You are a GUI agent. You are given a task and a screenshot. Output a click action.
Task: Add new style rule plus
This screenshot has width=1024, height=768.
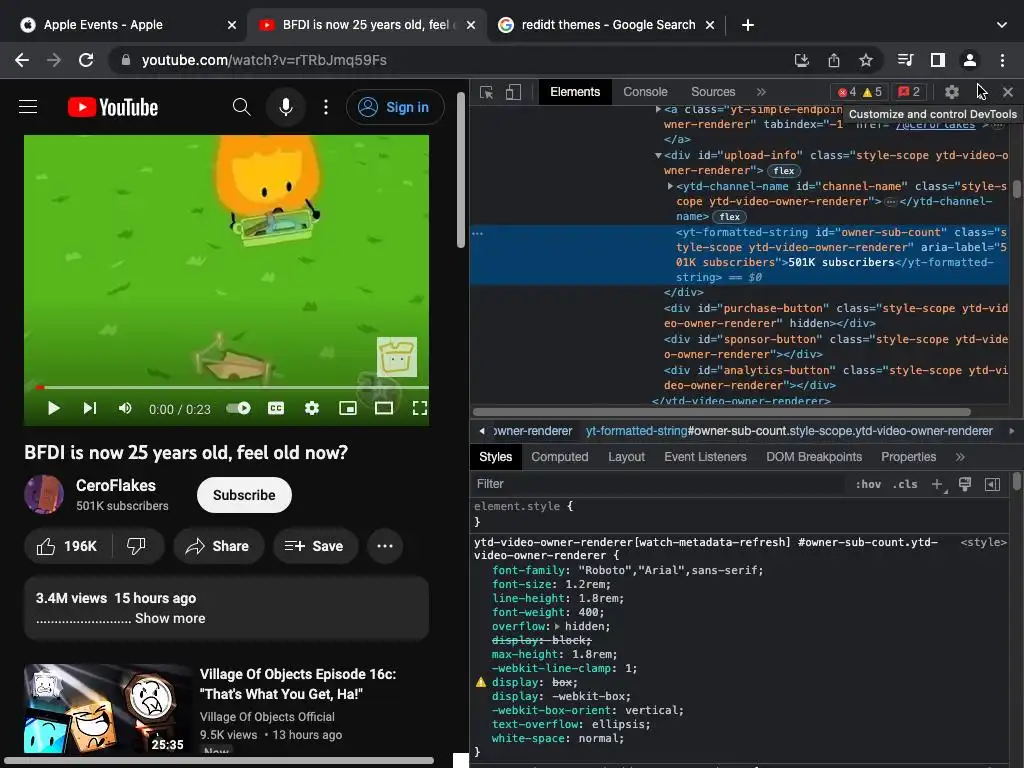tap(938, 484)
